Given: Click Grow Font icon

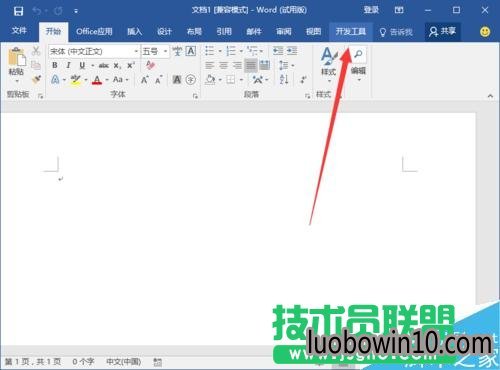Looking at the screenshot, I should [144, 80].
